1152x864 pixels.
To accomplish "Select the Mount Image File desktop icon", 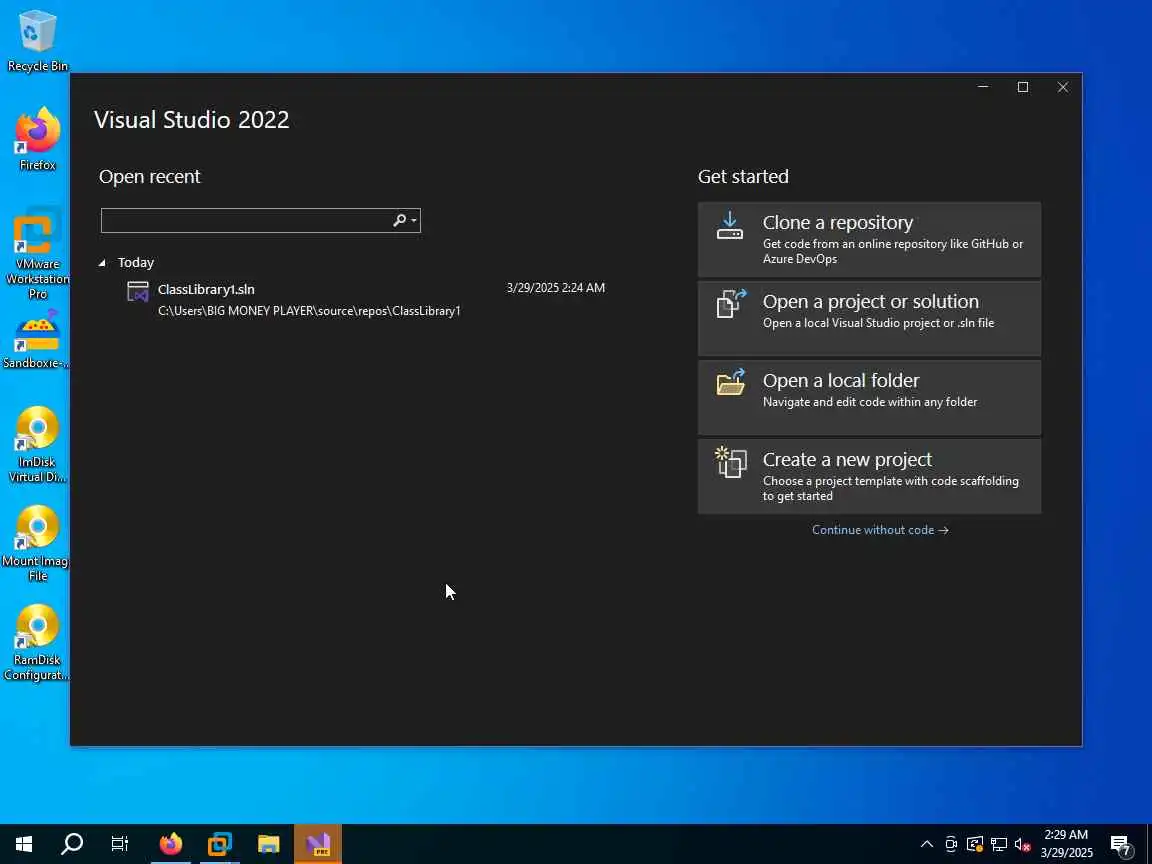I will click(x=37, y=544).
